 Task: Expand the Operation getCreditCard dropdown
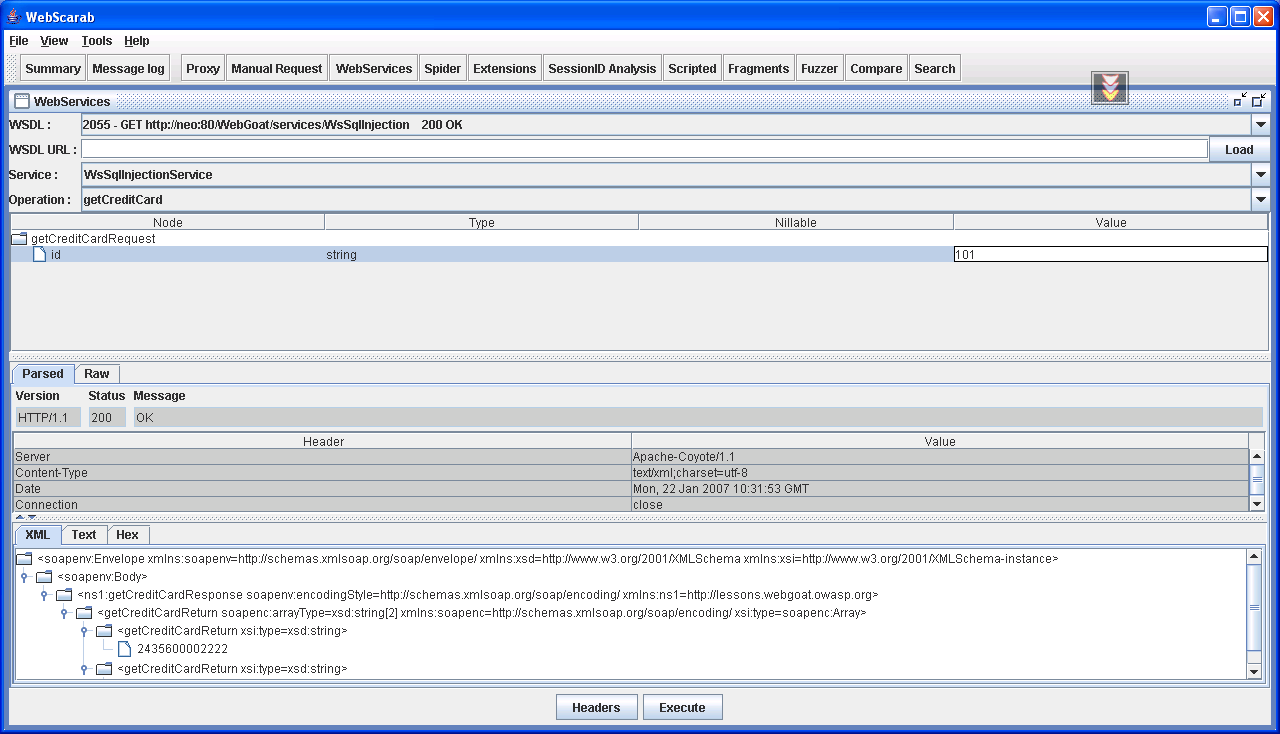pos(1260,200)
